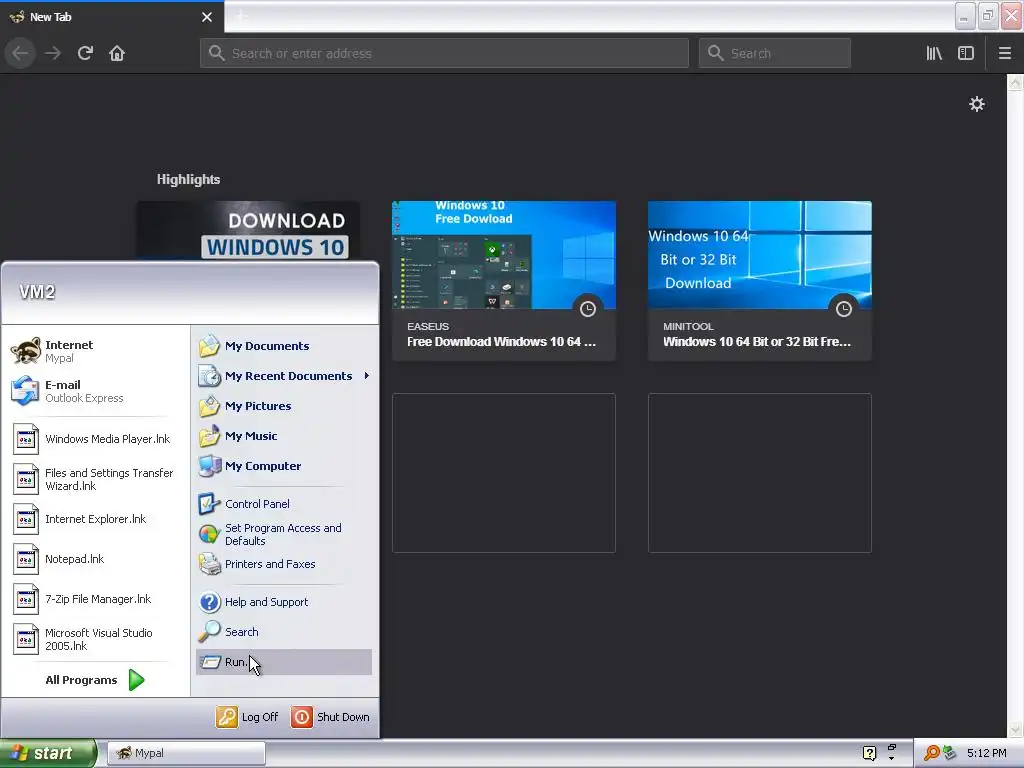
Task: Click the Windows start button
Action: 48,753
